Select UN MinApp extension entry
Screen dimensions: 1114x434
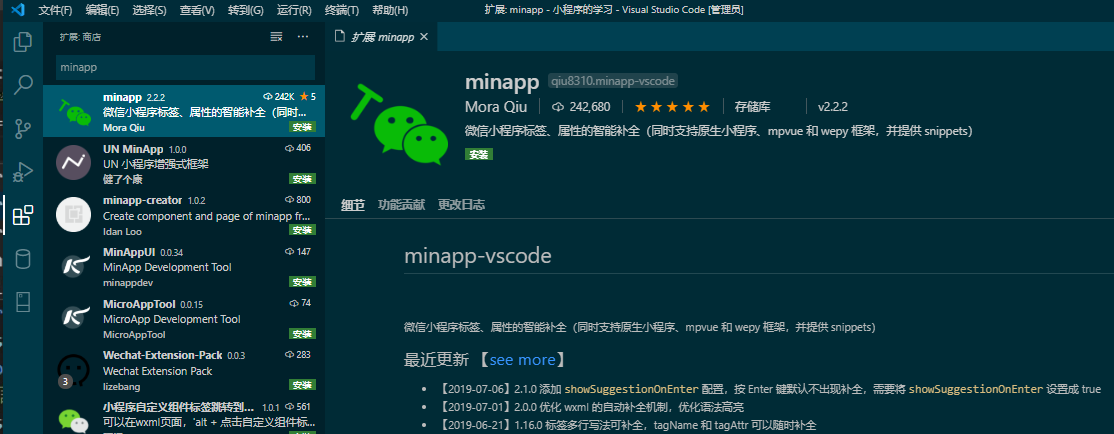pyautogui.click(x=184, y=163)
